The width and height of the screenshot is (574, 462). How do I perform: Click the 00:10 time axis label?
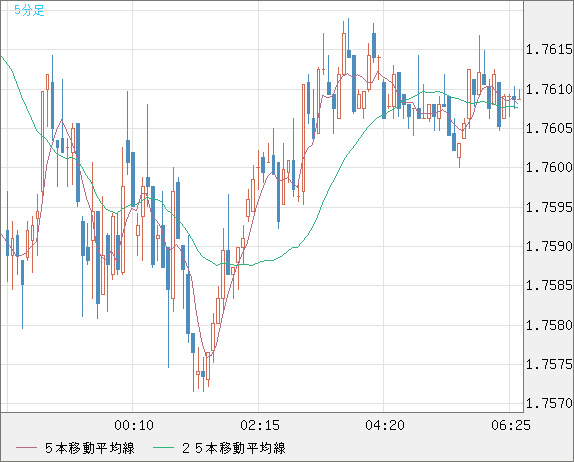pyautogui.click(x=134, y=425)
